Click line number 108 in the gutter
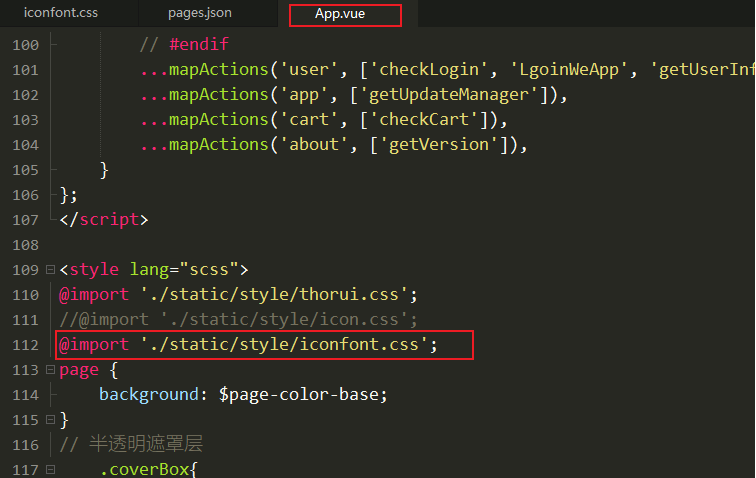 (26, 246)
